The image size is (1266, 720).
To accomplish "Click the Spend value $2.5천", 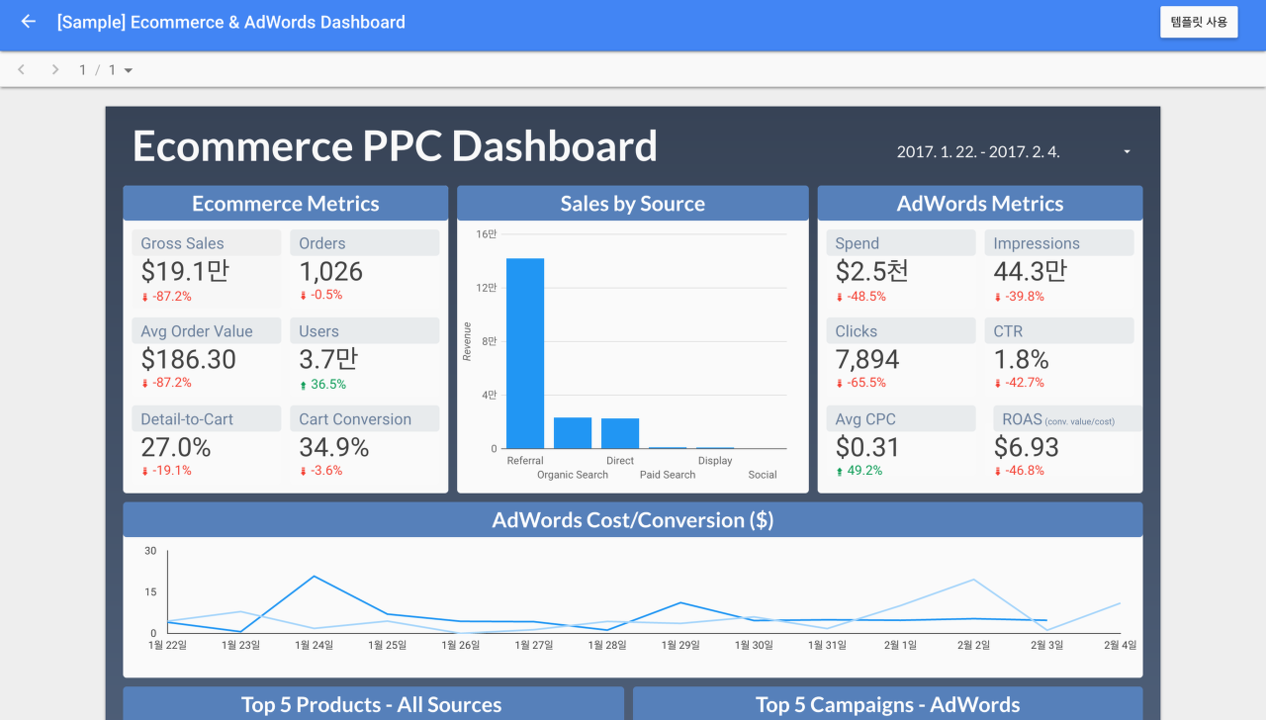I will (872, 271).
